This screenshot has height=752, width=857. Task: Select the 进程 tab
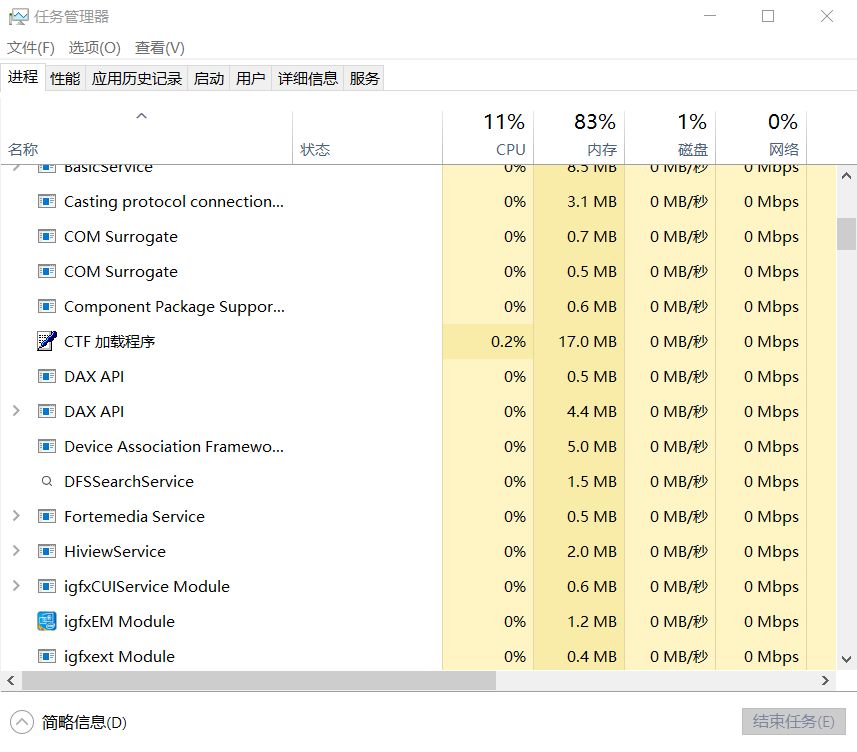[23, 77]
